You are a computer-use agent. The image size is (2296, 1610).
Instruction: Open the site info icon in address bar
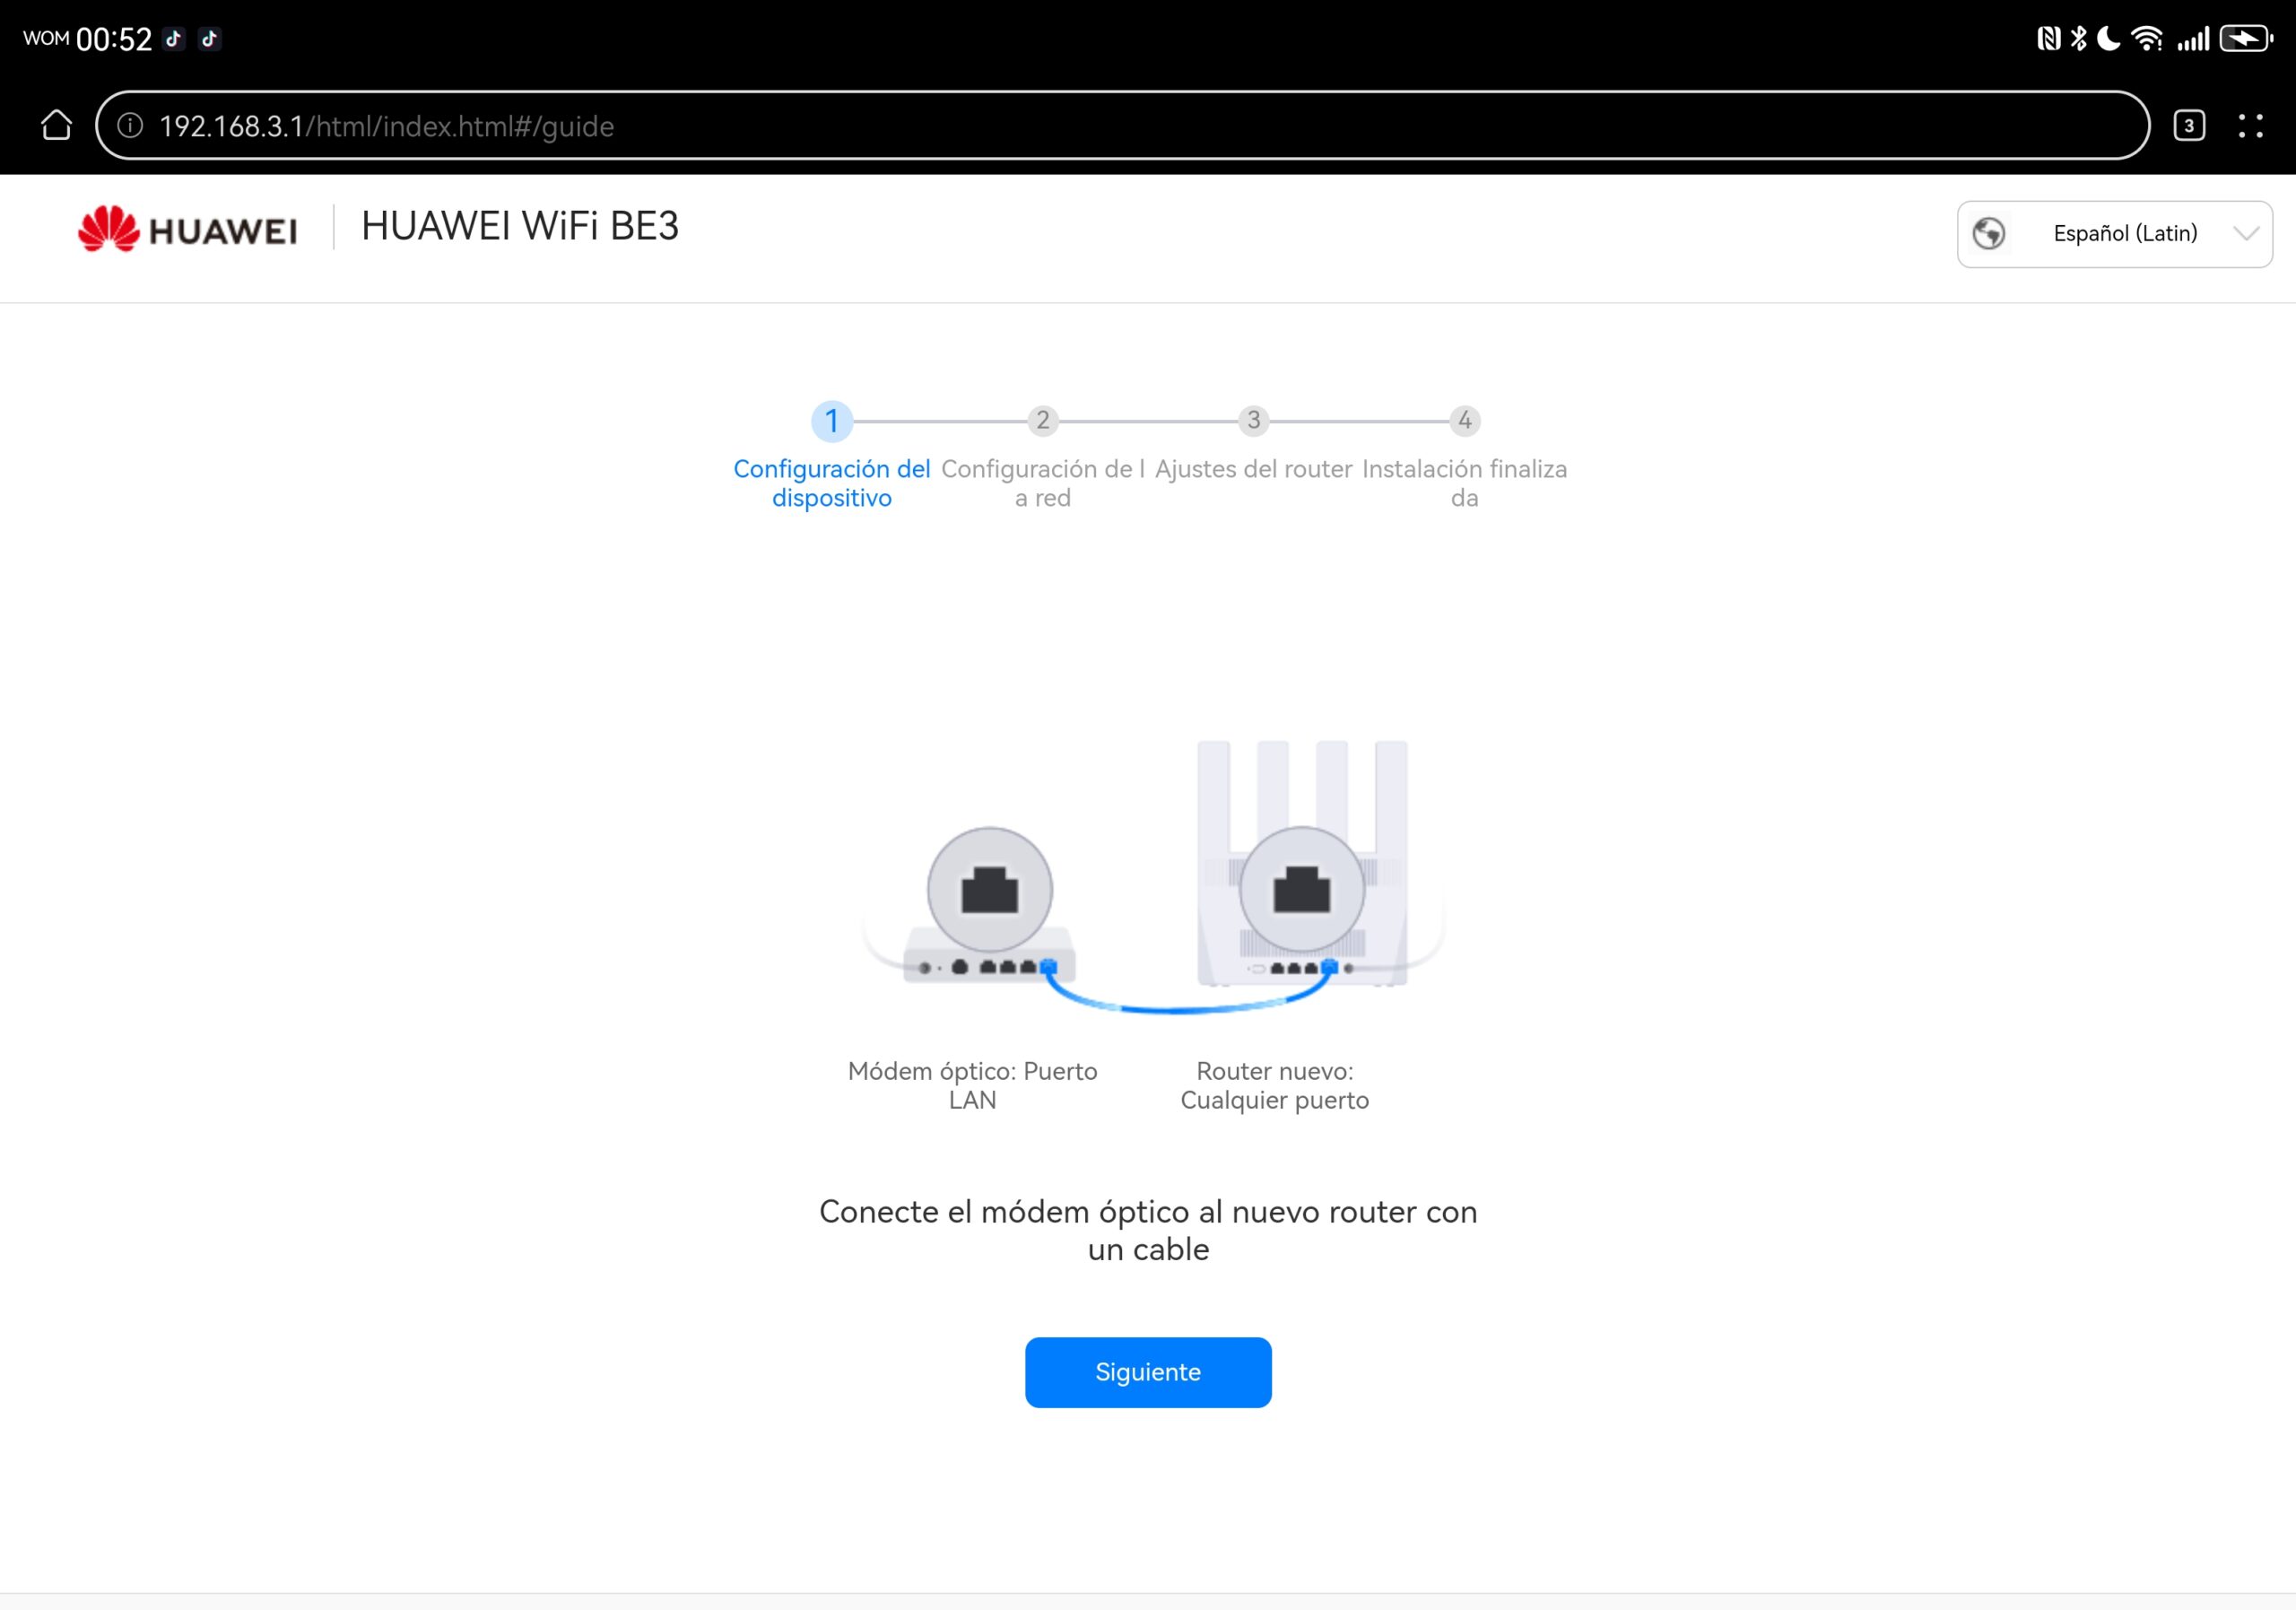pyautogui.click(x=130, y=126)
